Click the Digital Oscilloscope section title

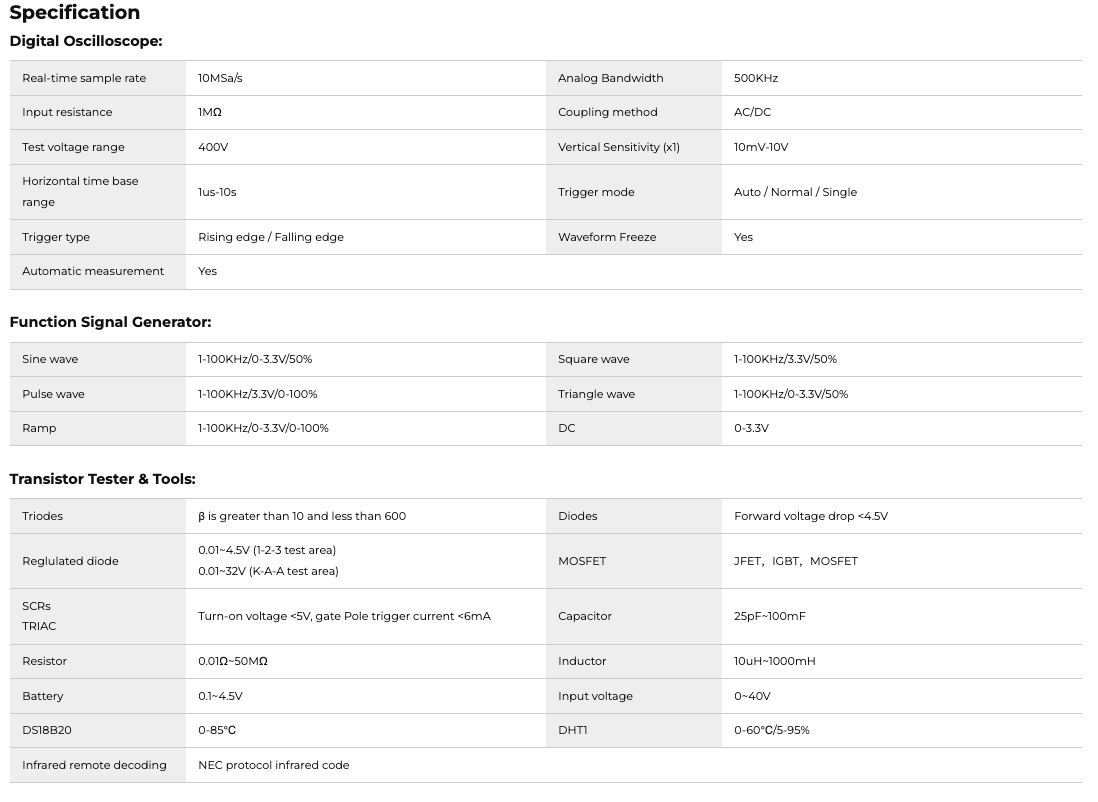(86, 42)
